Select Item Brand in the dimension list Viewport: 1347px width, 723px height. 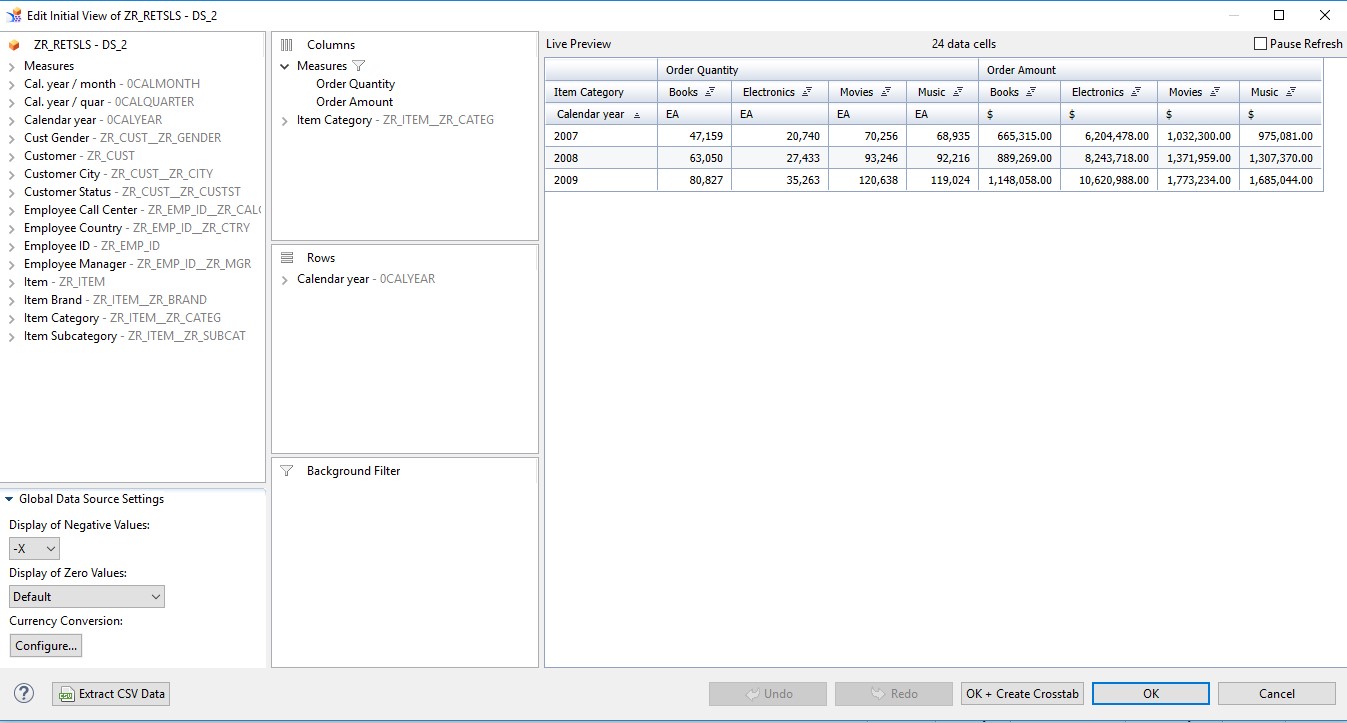(52, 300)
